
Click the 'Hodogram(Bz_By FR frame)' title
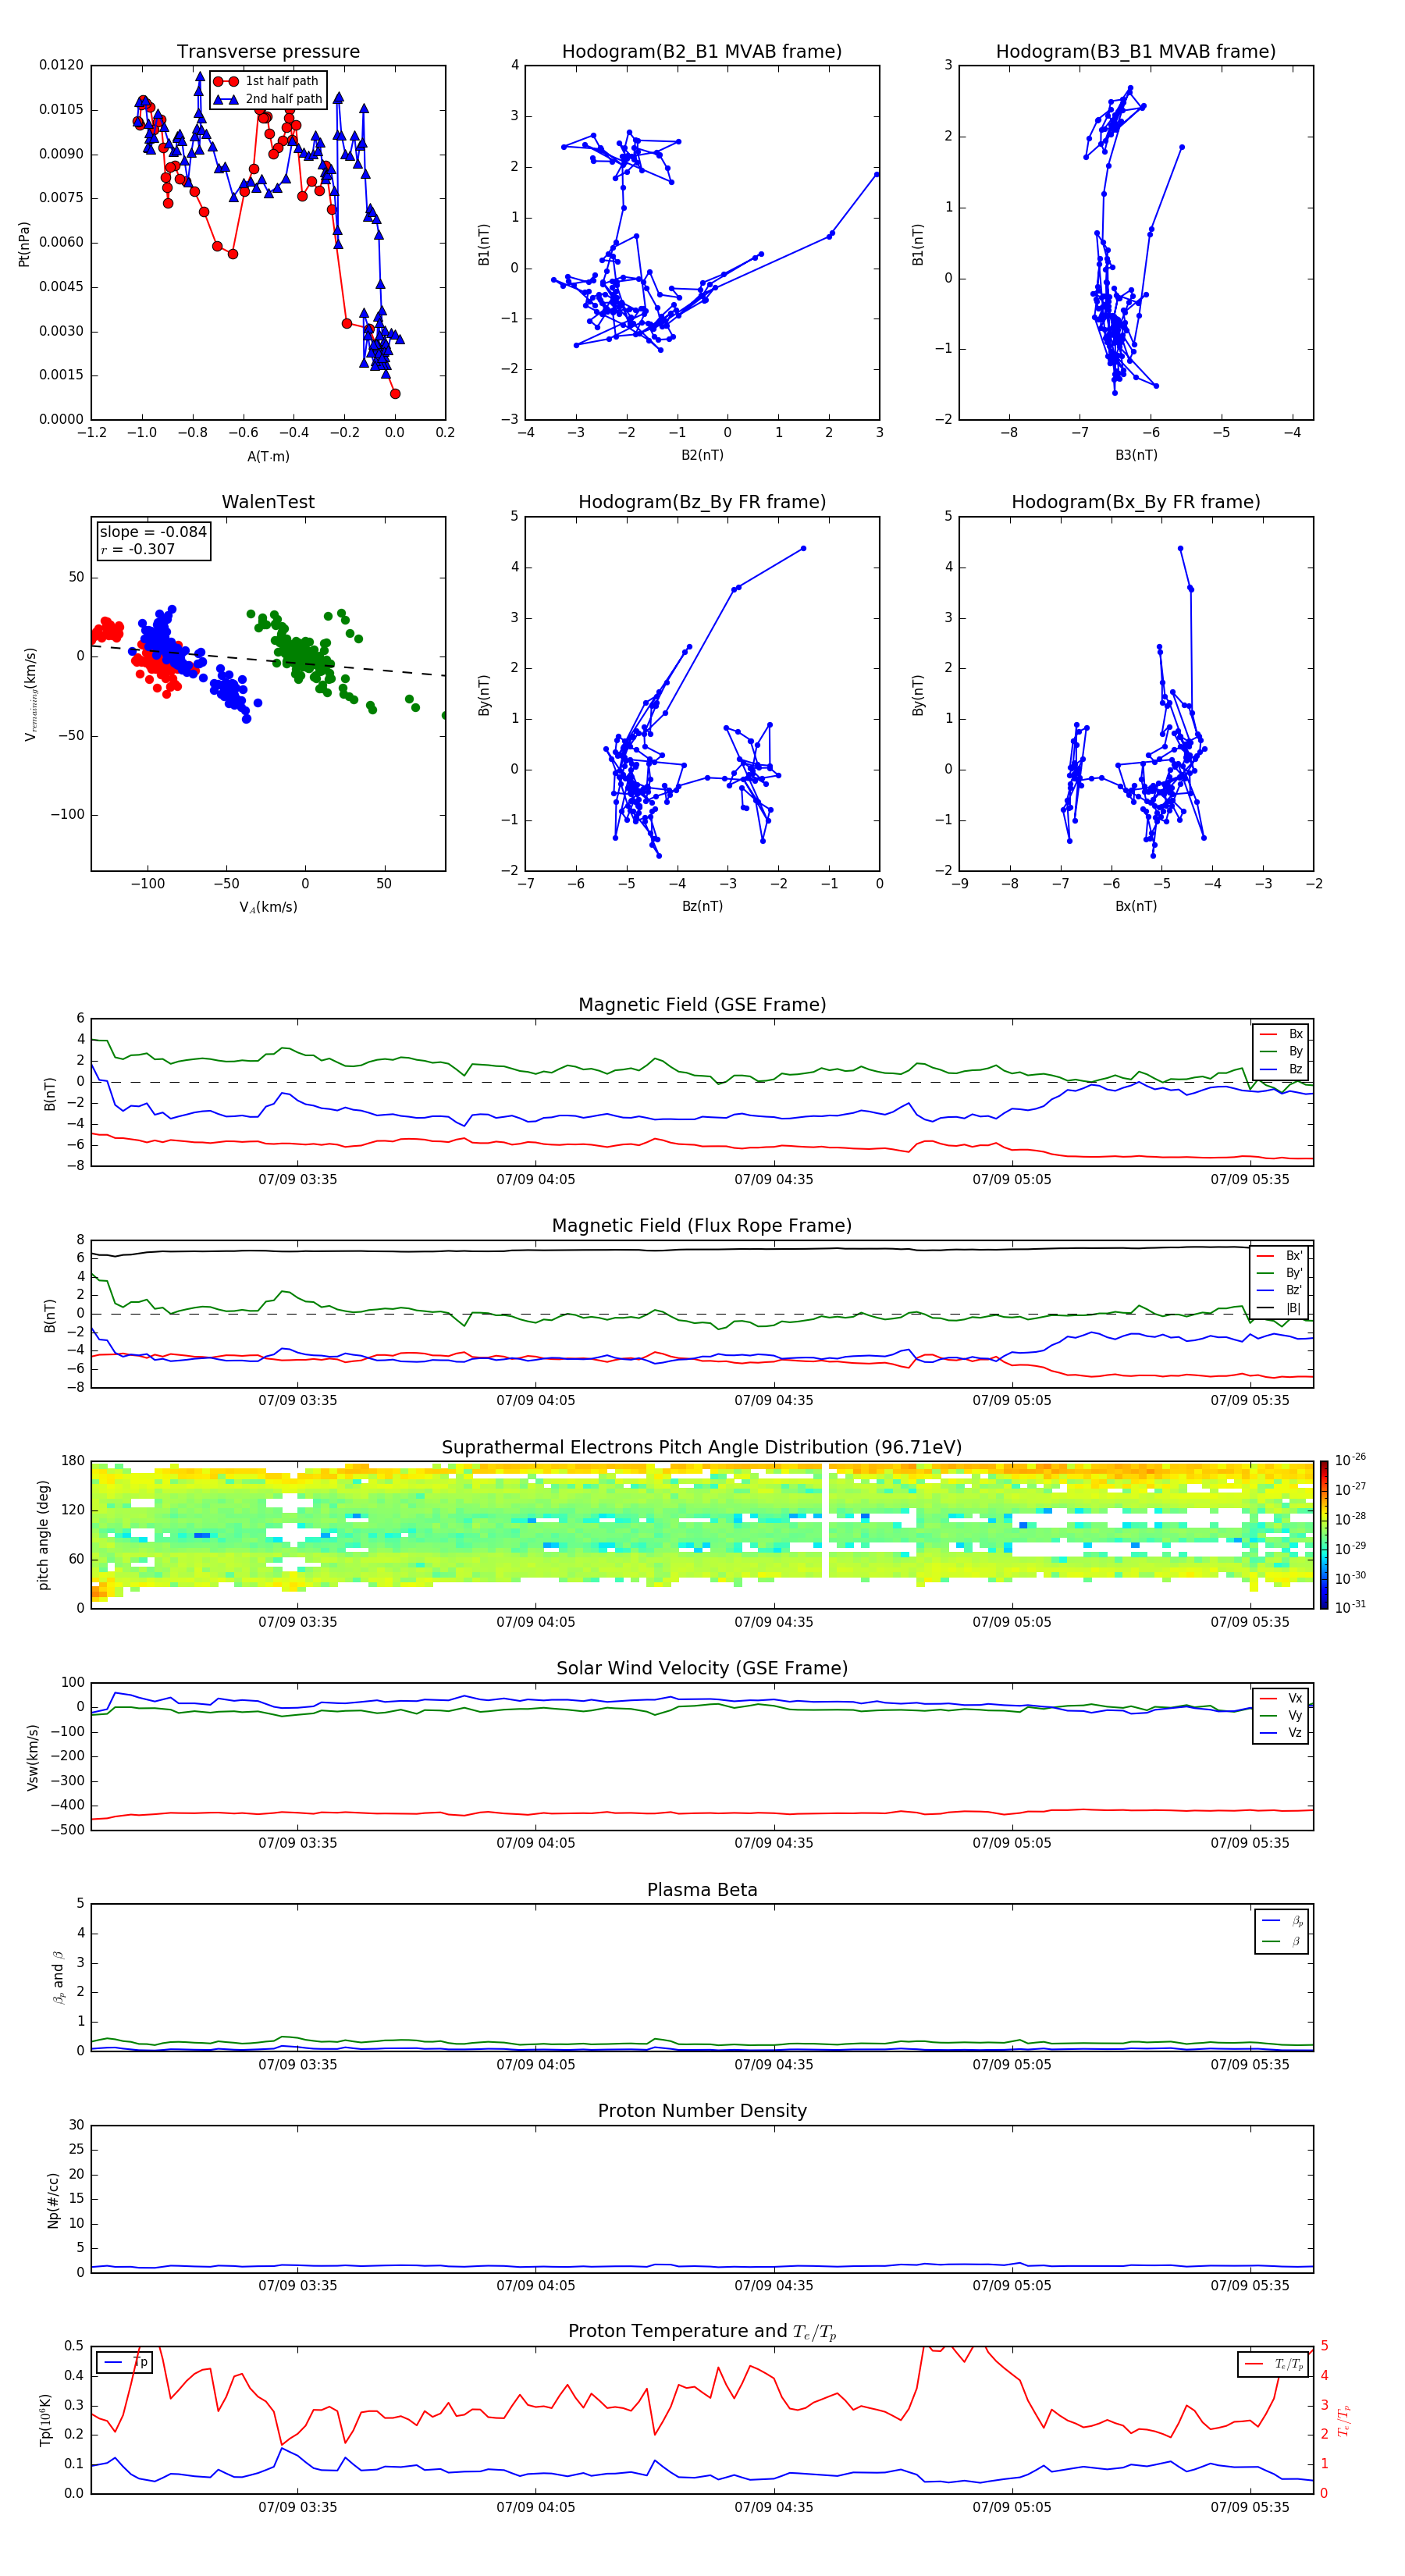tap(702, 502)
